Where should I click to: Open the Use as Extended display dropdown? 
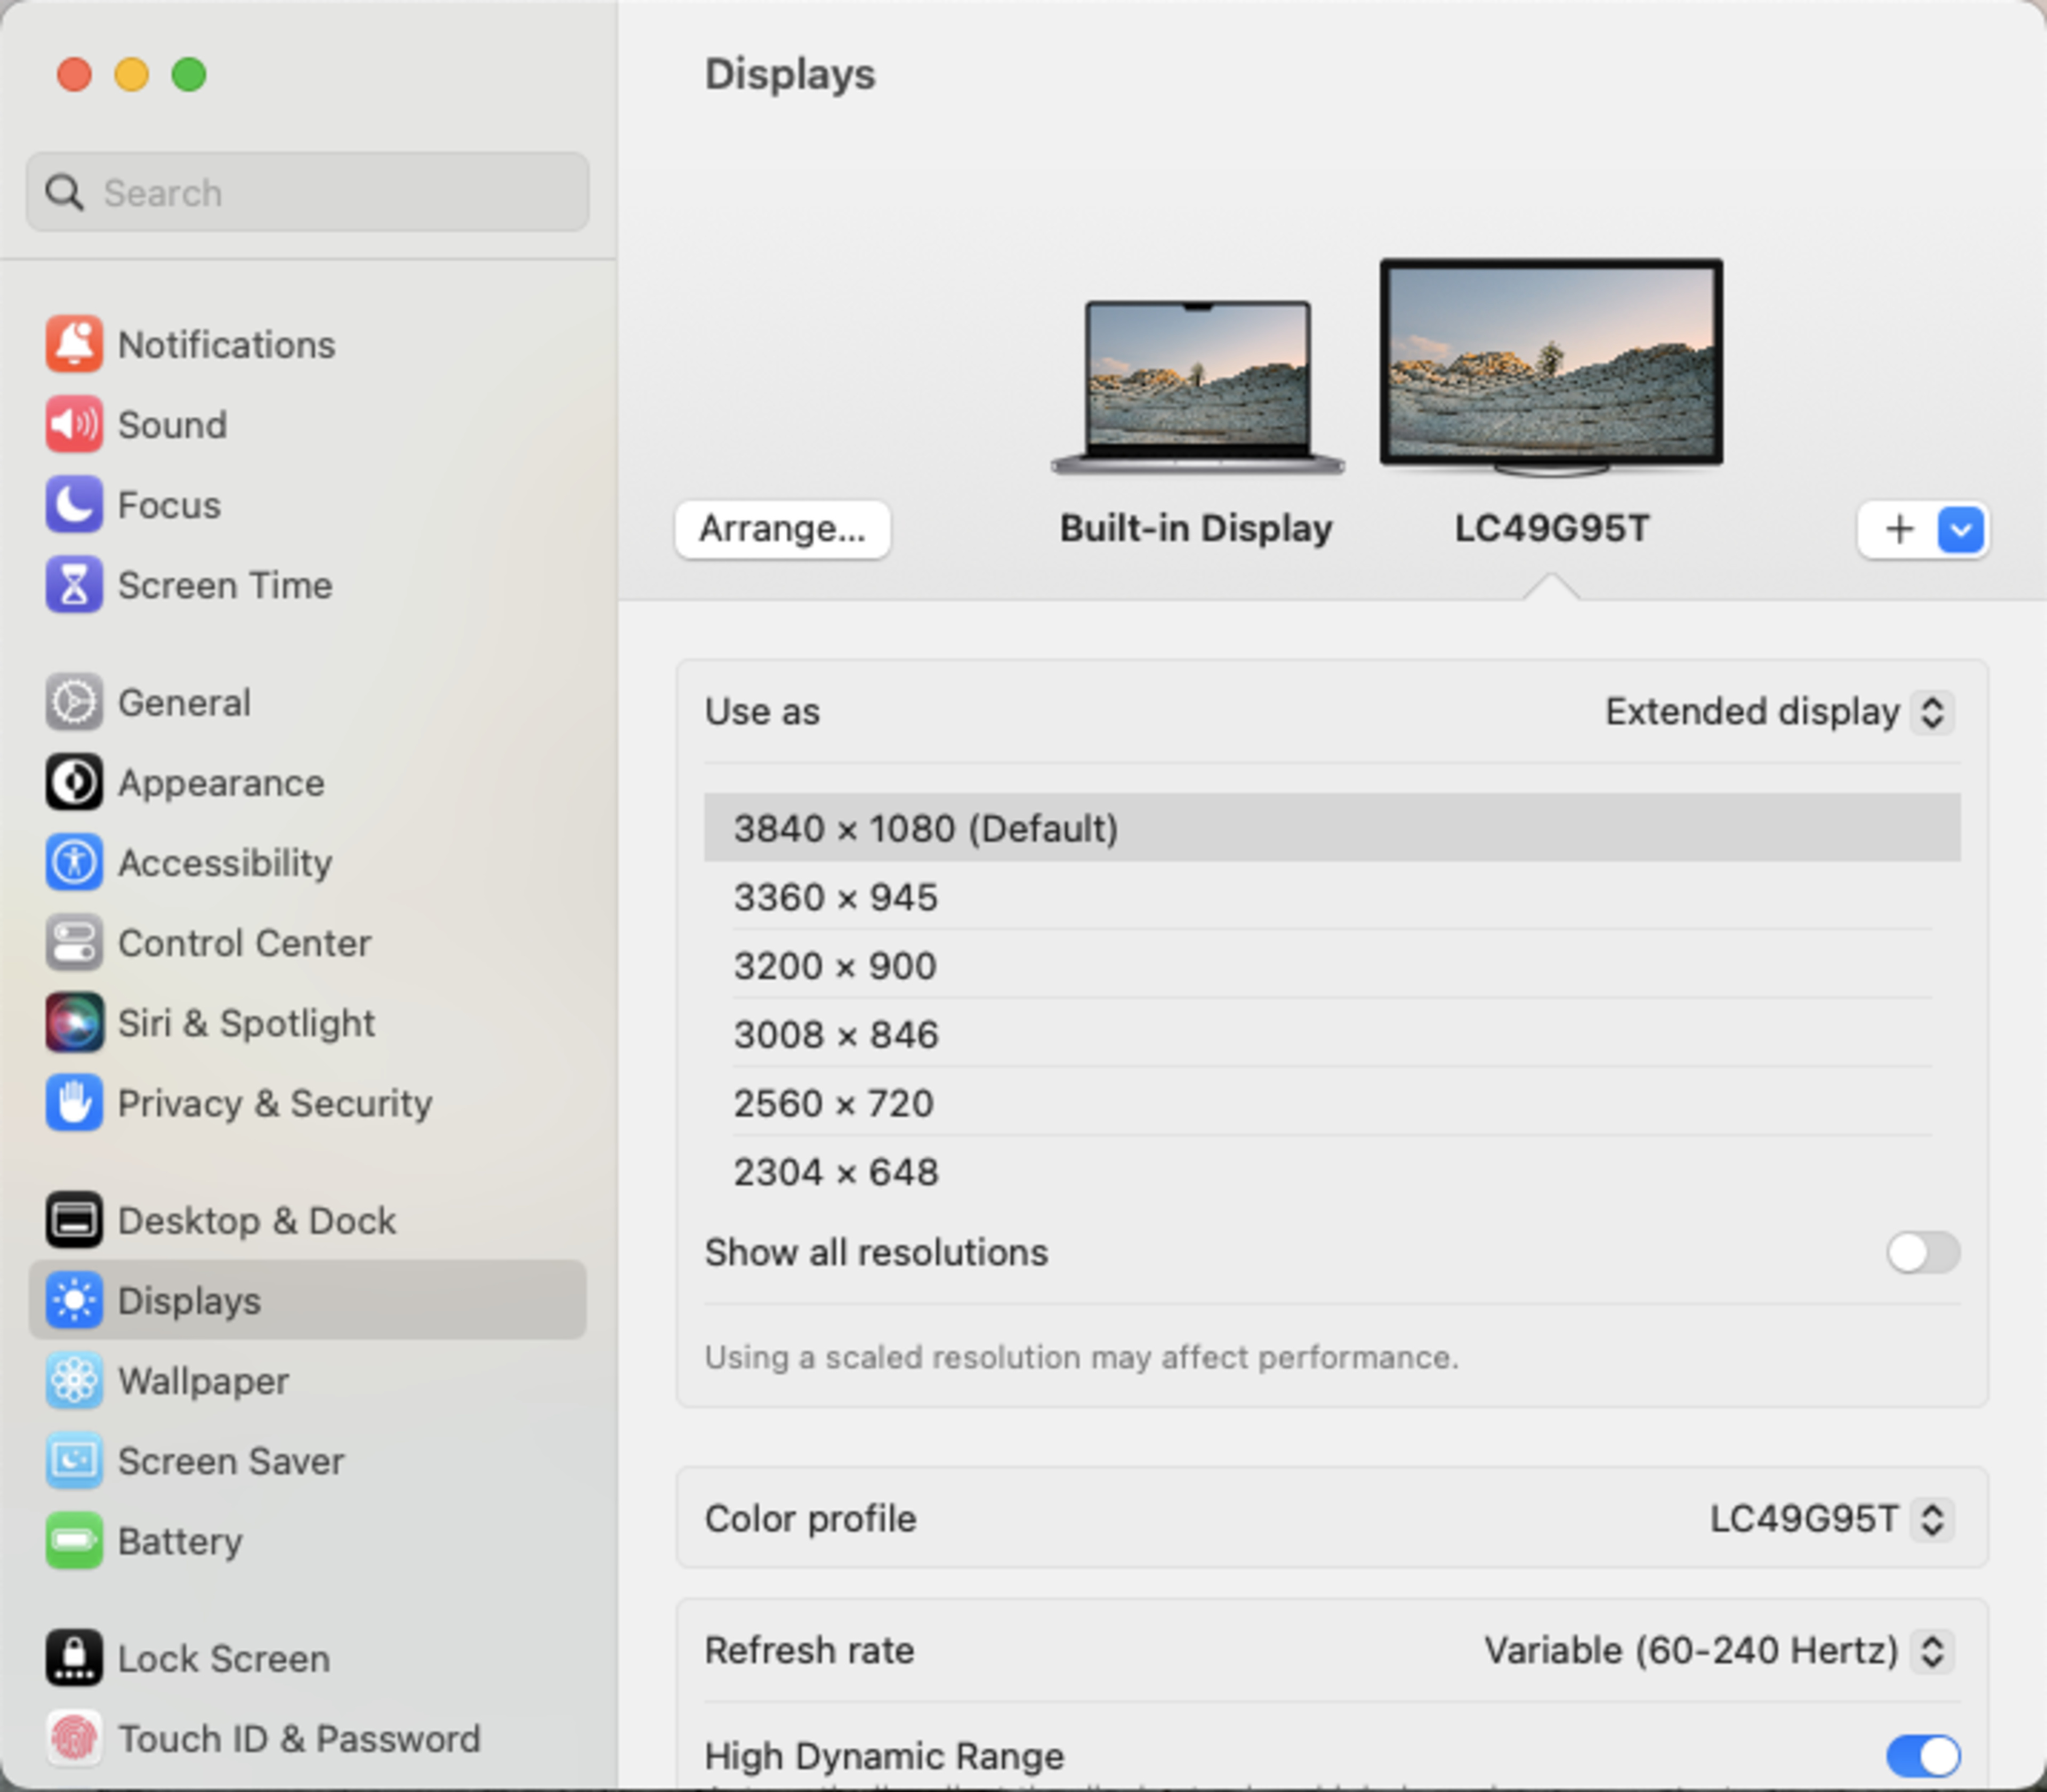tap(1778, 712)
